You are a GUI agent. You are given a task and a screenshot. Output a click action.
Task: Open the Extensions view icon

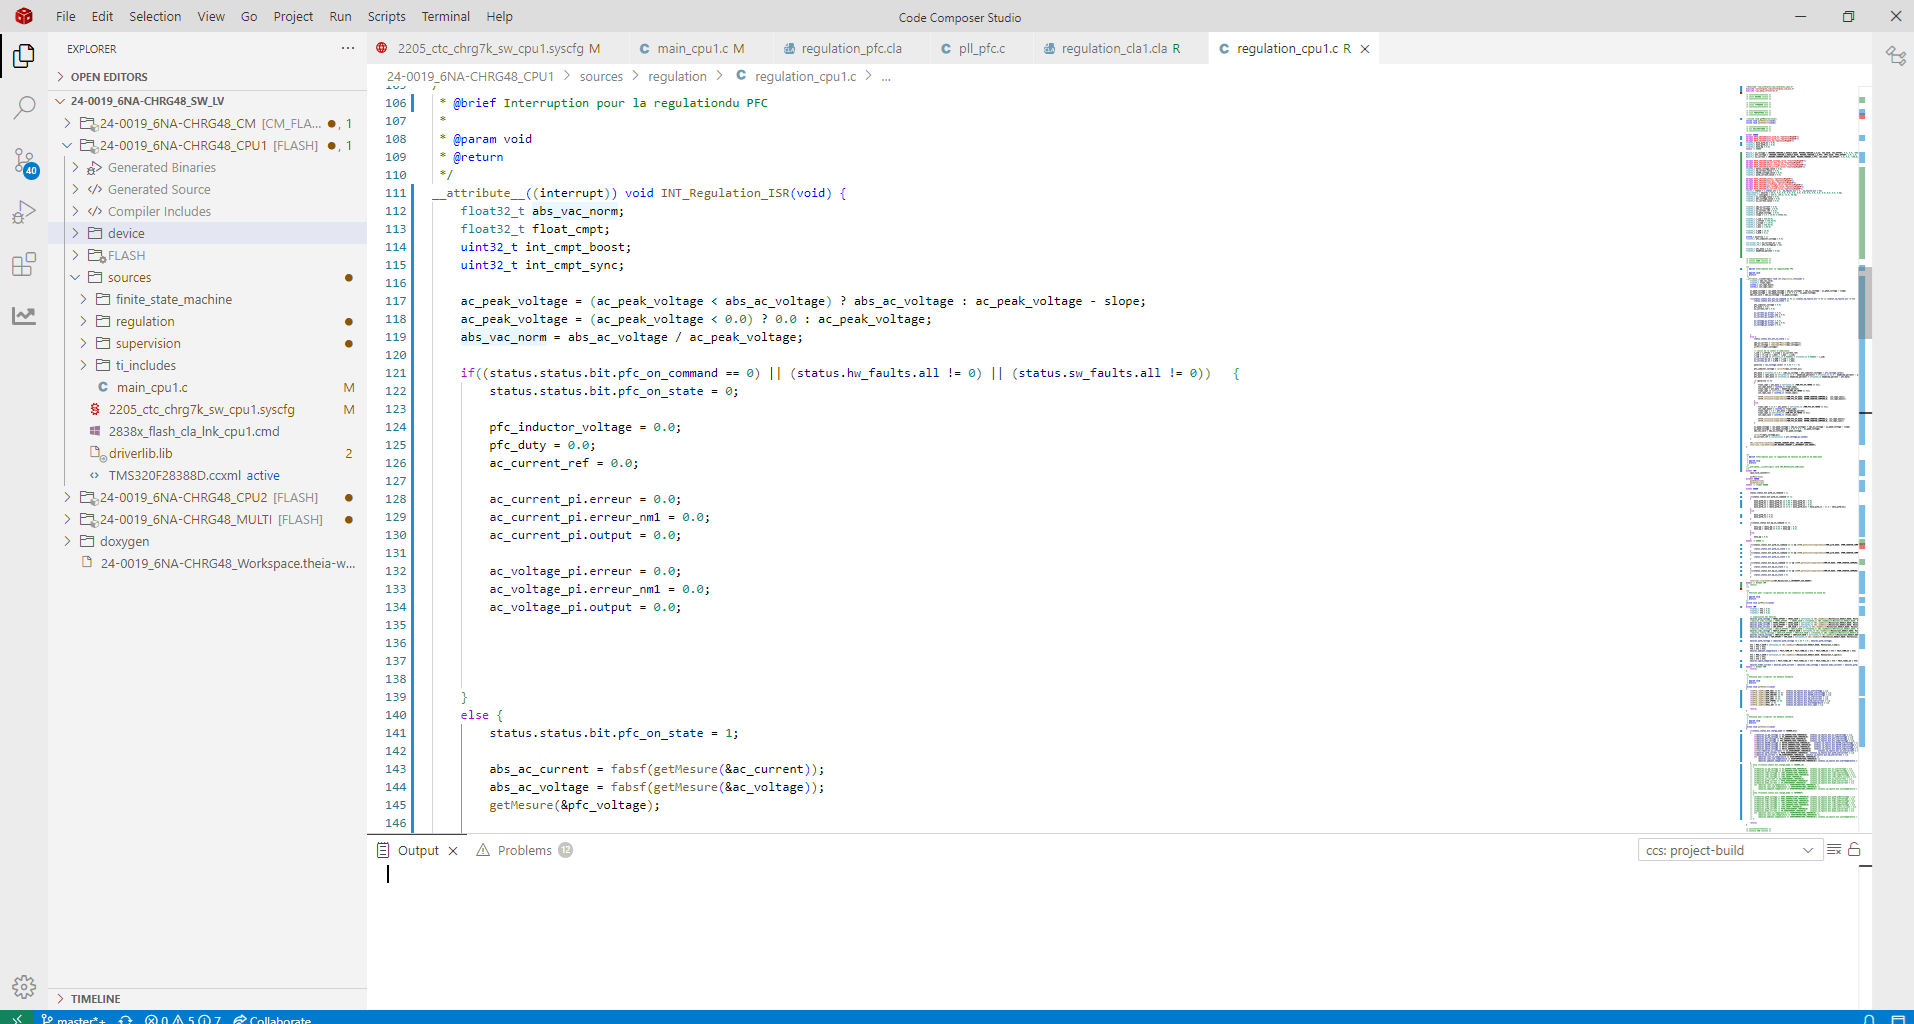[24, 264]
